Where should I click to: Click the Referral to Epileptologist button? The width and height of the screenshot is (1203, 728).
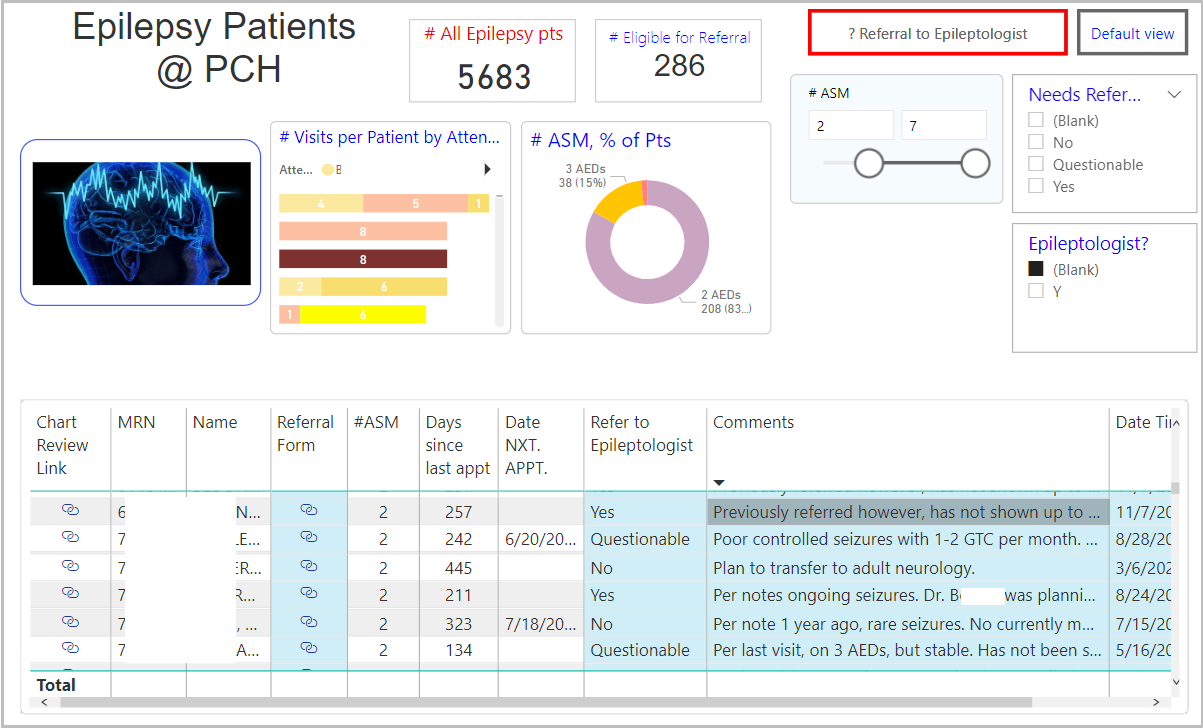click(937, 34)
